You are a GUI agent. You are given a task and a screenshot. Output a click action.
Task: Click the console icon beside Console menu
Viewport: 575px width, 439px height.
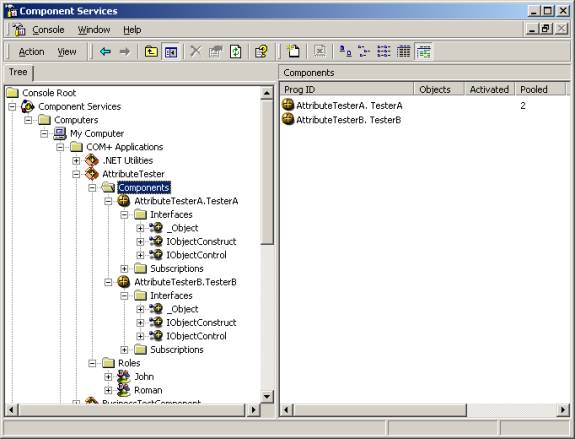click(x=19, y=30)
